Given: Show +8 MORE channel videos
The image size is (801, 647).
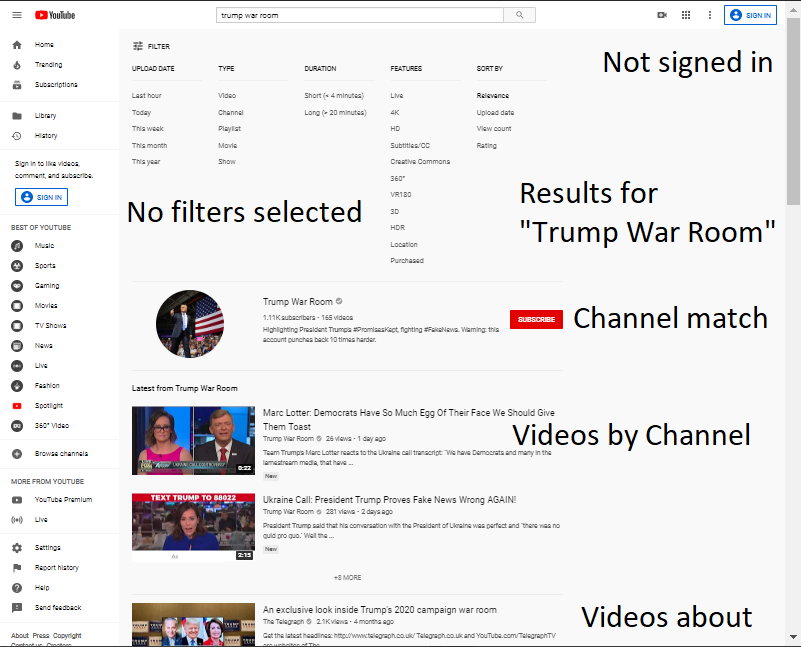Looking at the screenshot, I should click(x=347, y=578).
